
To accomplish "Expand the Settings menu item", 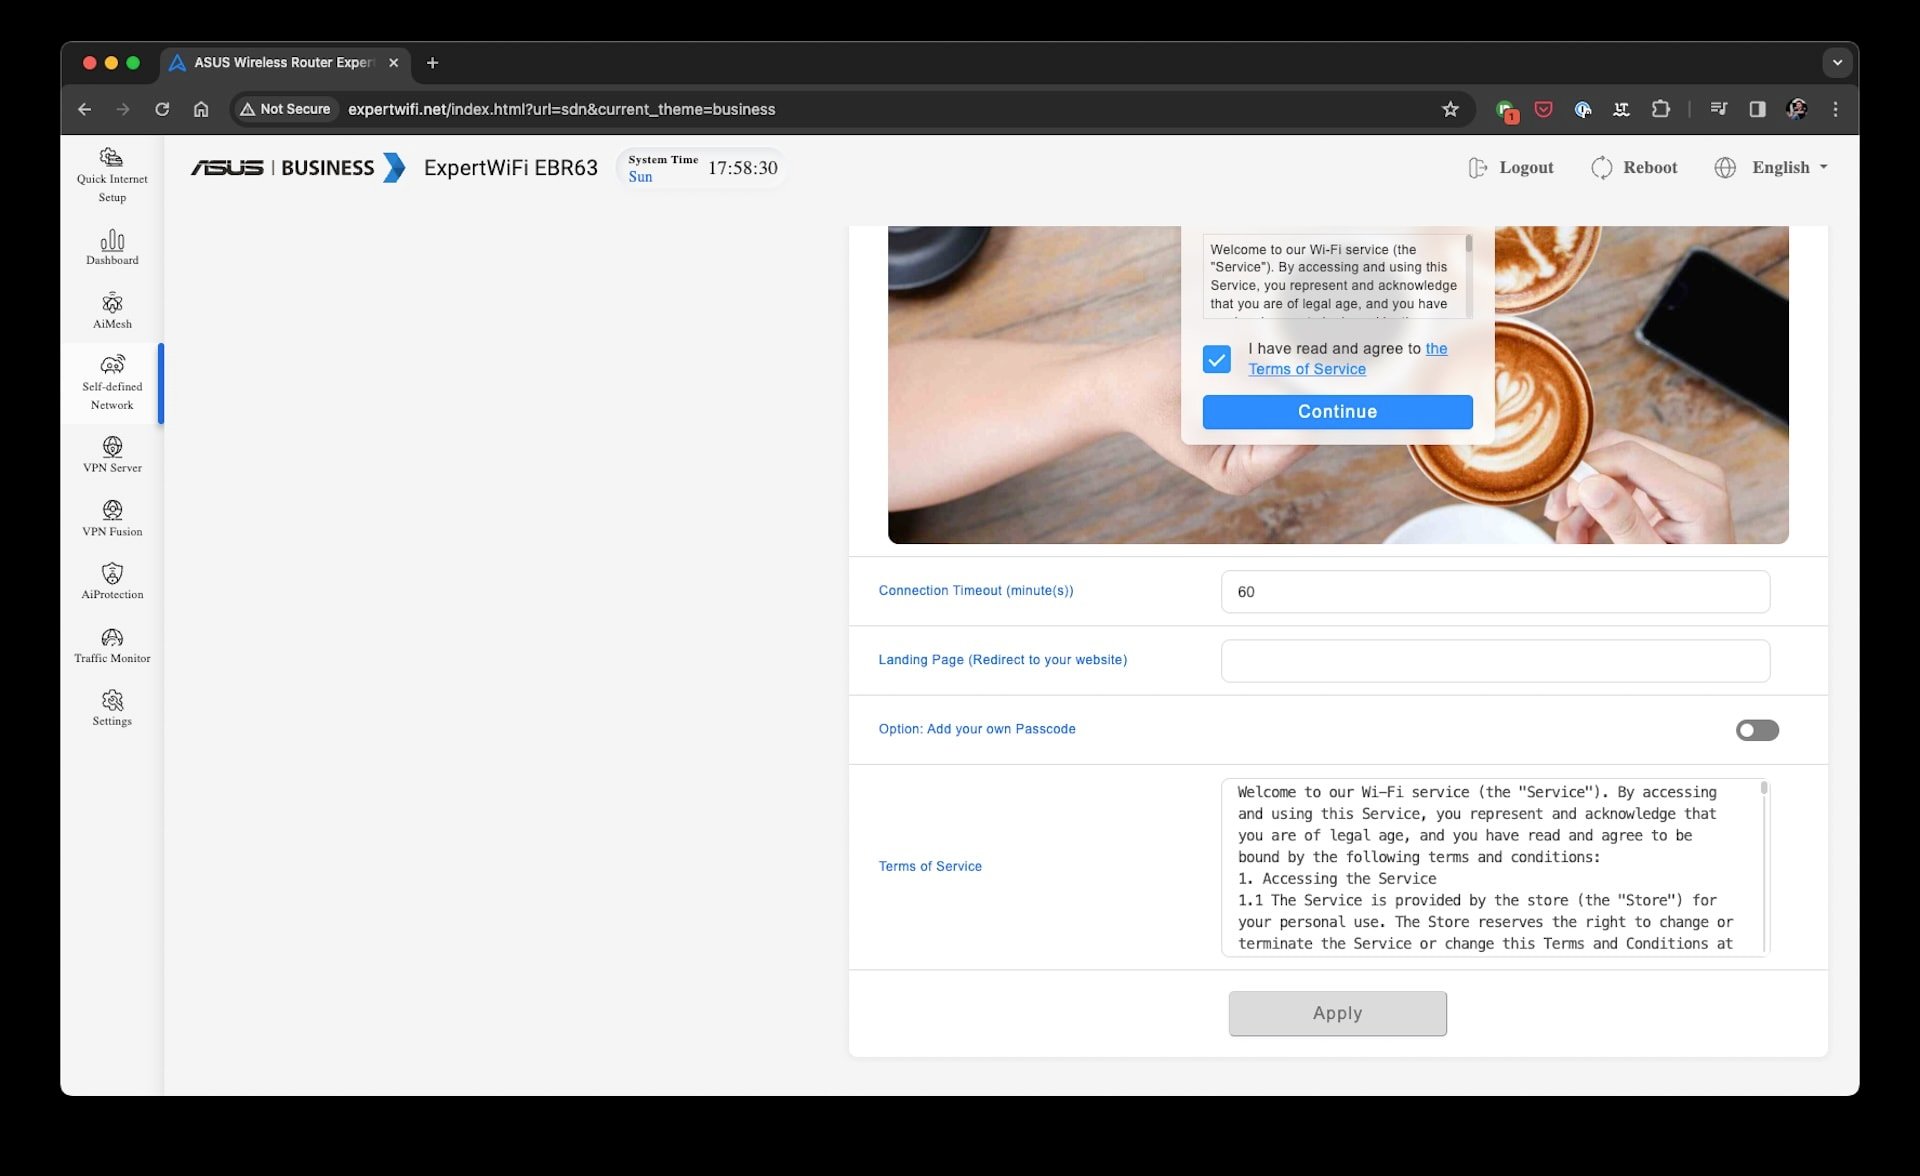I will point(111,707).
